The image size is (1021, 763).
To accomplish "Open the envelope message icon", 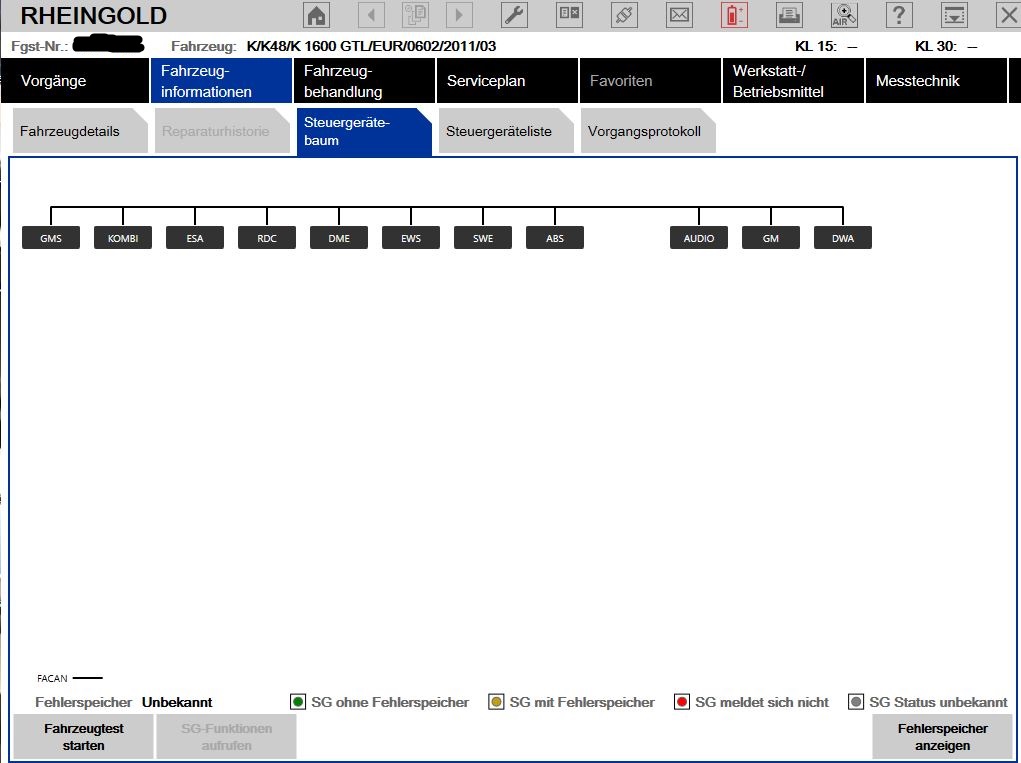I will [x=679, y=15].
